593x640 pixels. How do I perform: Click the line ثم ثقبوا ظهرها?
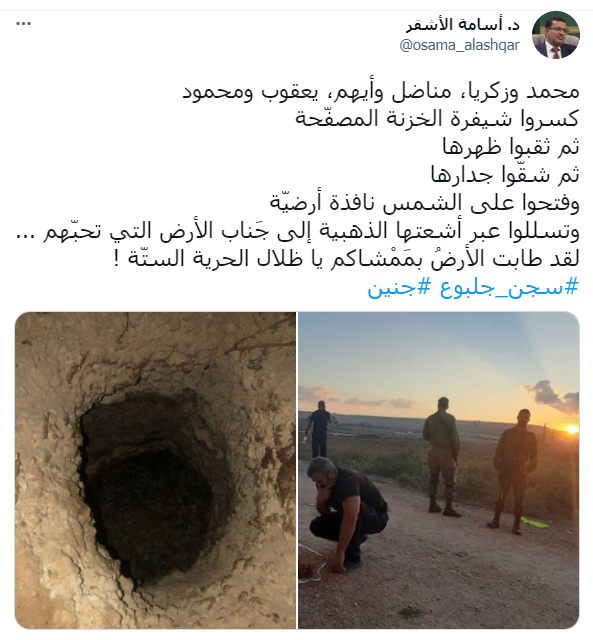[x=511, y=147]
